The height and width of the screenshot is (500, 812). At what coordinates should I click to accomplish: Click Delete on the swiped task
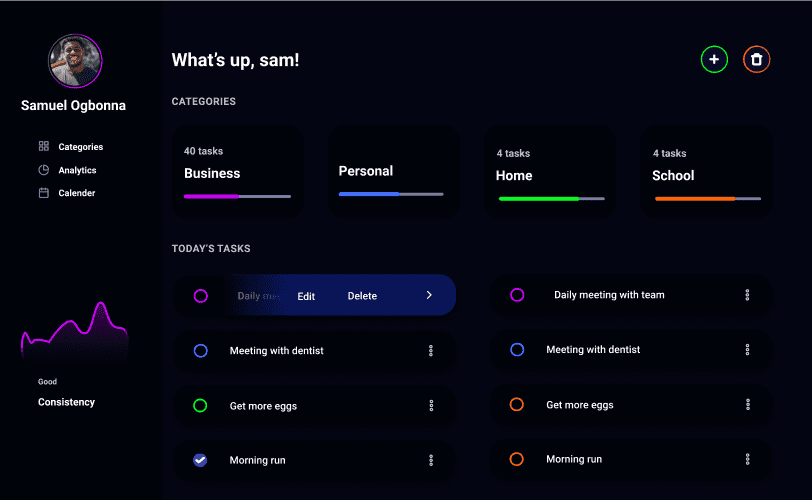tap(362, 296)
